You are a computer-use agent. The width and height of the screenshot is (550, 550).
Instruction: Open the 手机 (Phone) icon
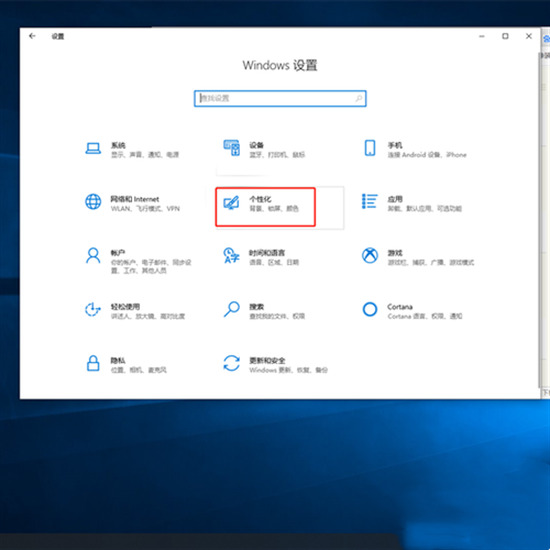[370, 148]
